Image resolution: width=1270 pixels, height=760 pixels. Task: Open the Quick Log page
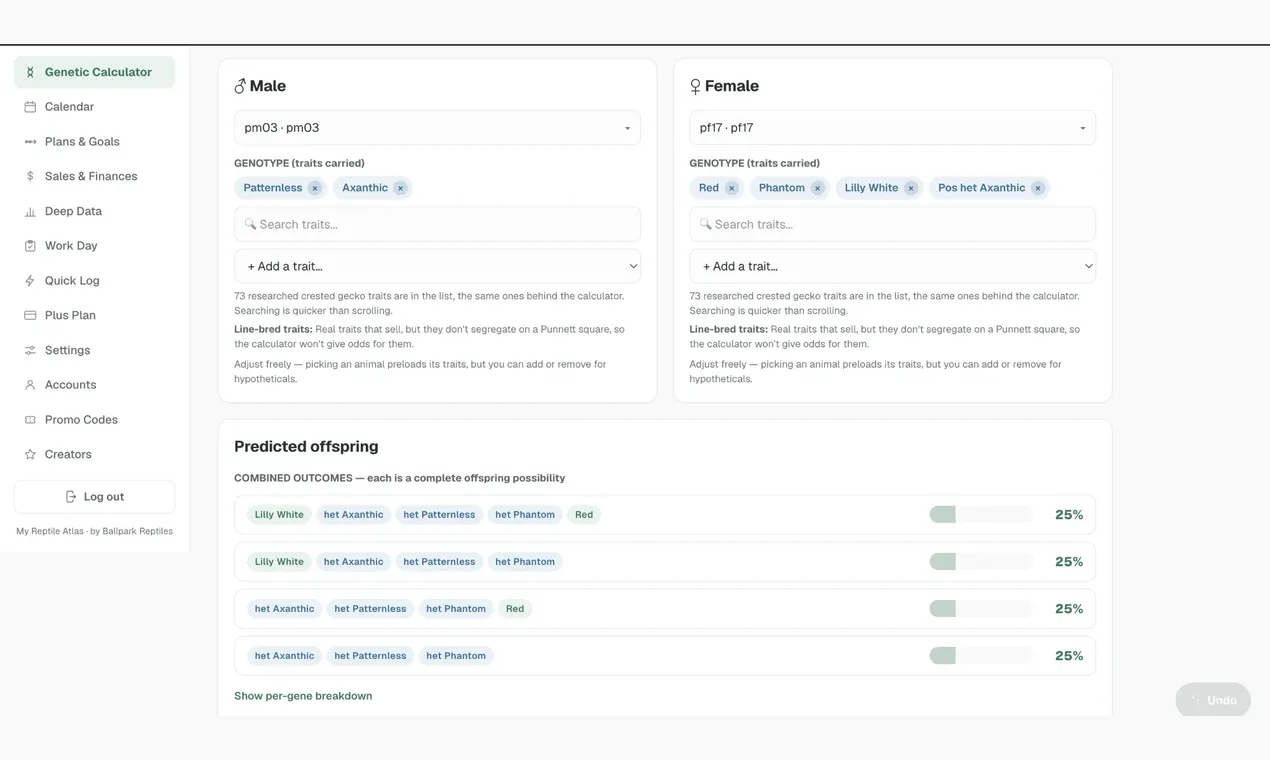click(x=94, y=281)
